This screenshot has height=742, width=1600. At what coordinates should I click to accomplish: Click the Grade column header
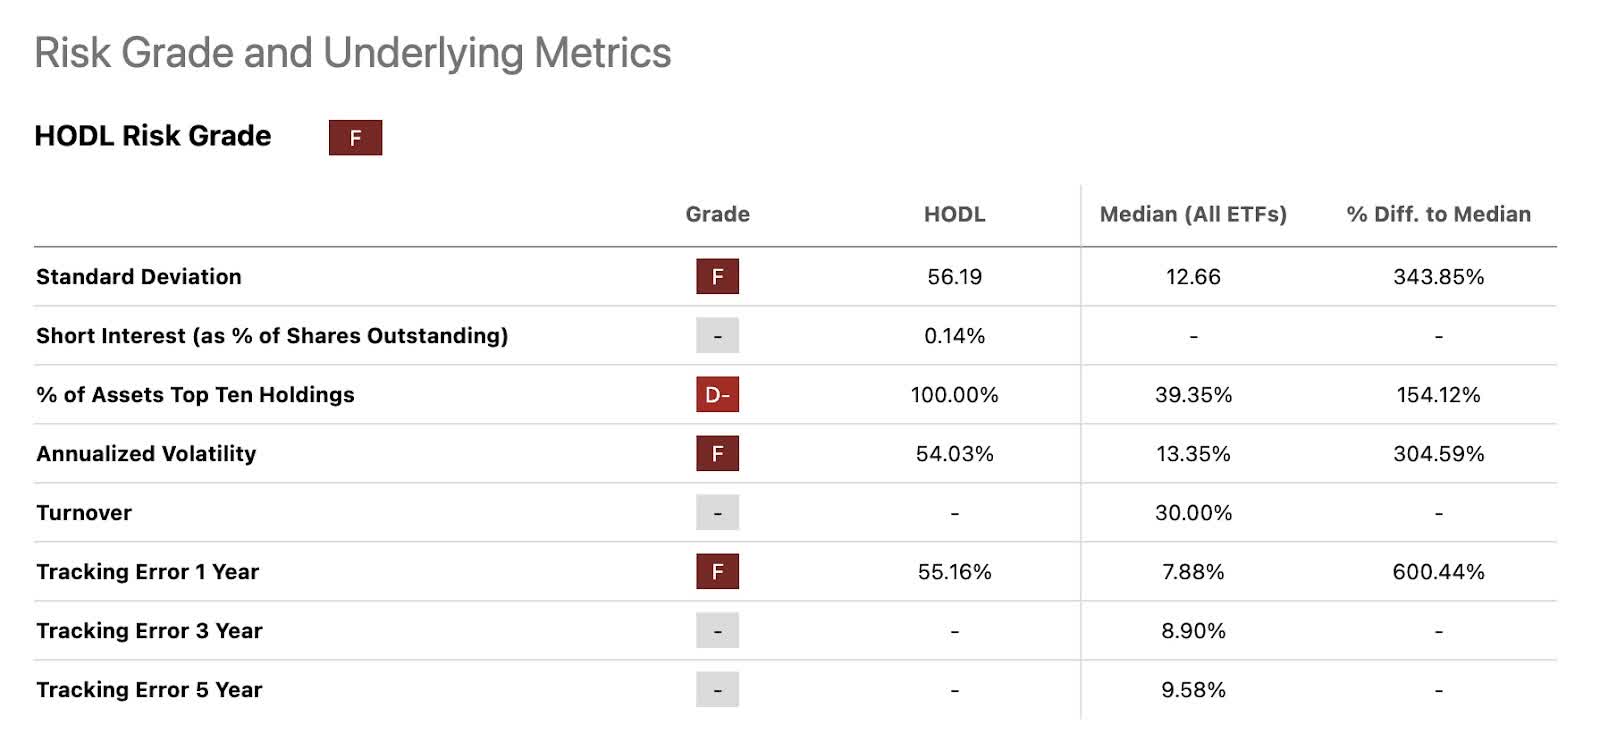[x=717, y=214]
